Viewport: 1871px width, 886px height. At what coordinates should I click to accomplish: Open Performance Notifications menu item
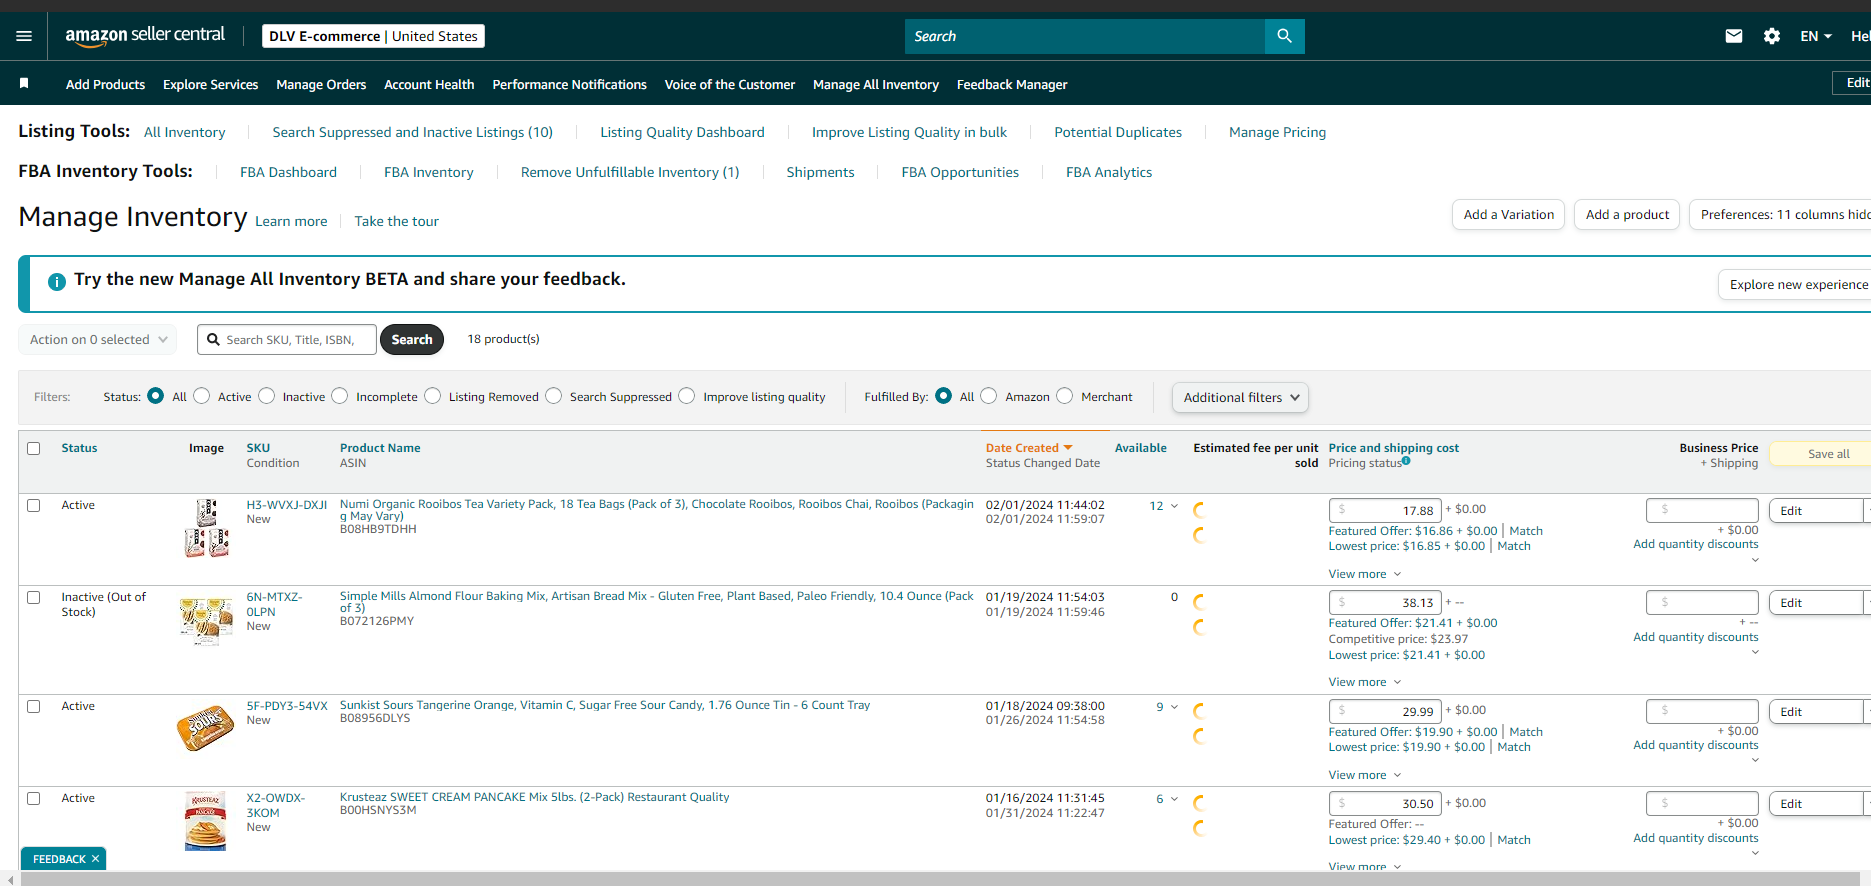point(569,85)
